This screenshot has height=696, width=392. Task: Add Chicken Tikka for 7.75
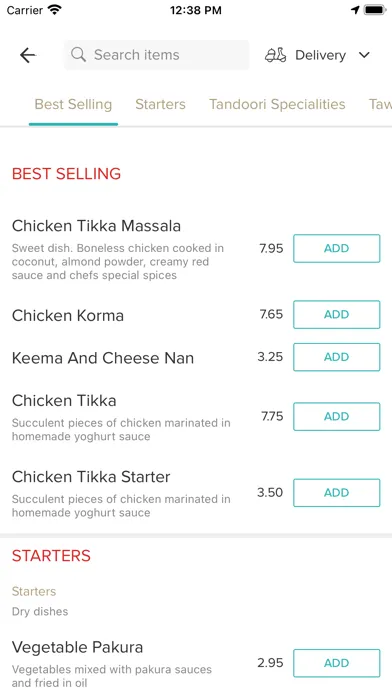pos(337,416)
